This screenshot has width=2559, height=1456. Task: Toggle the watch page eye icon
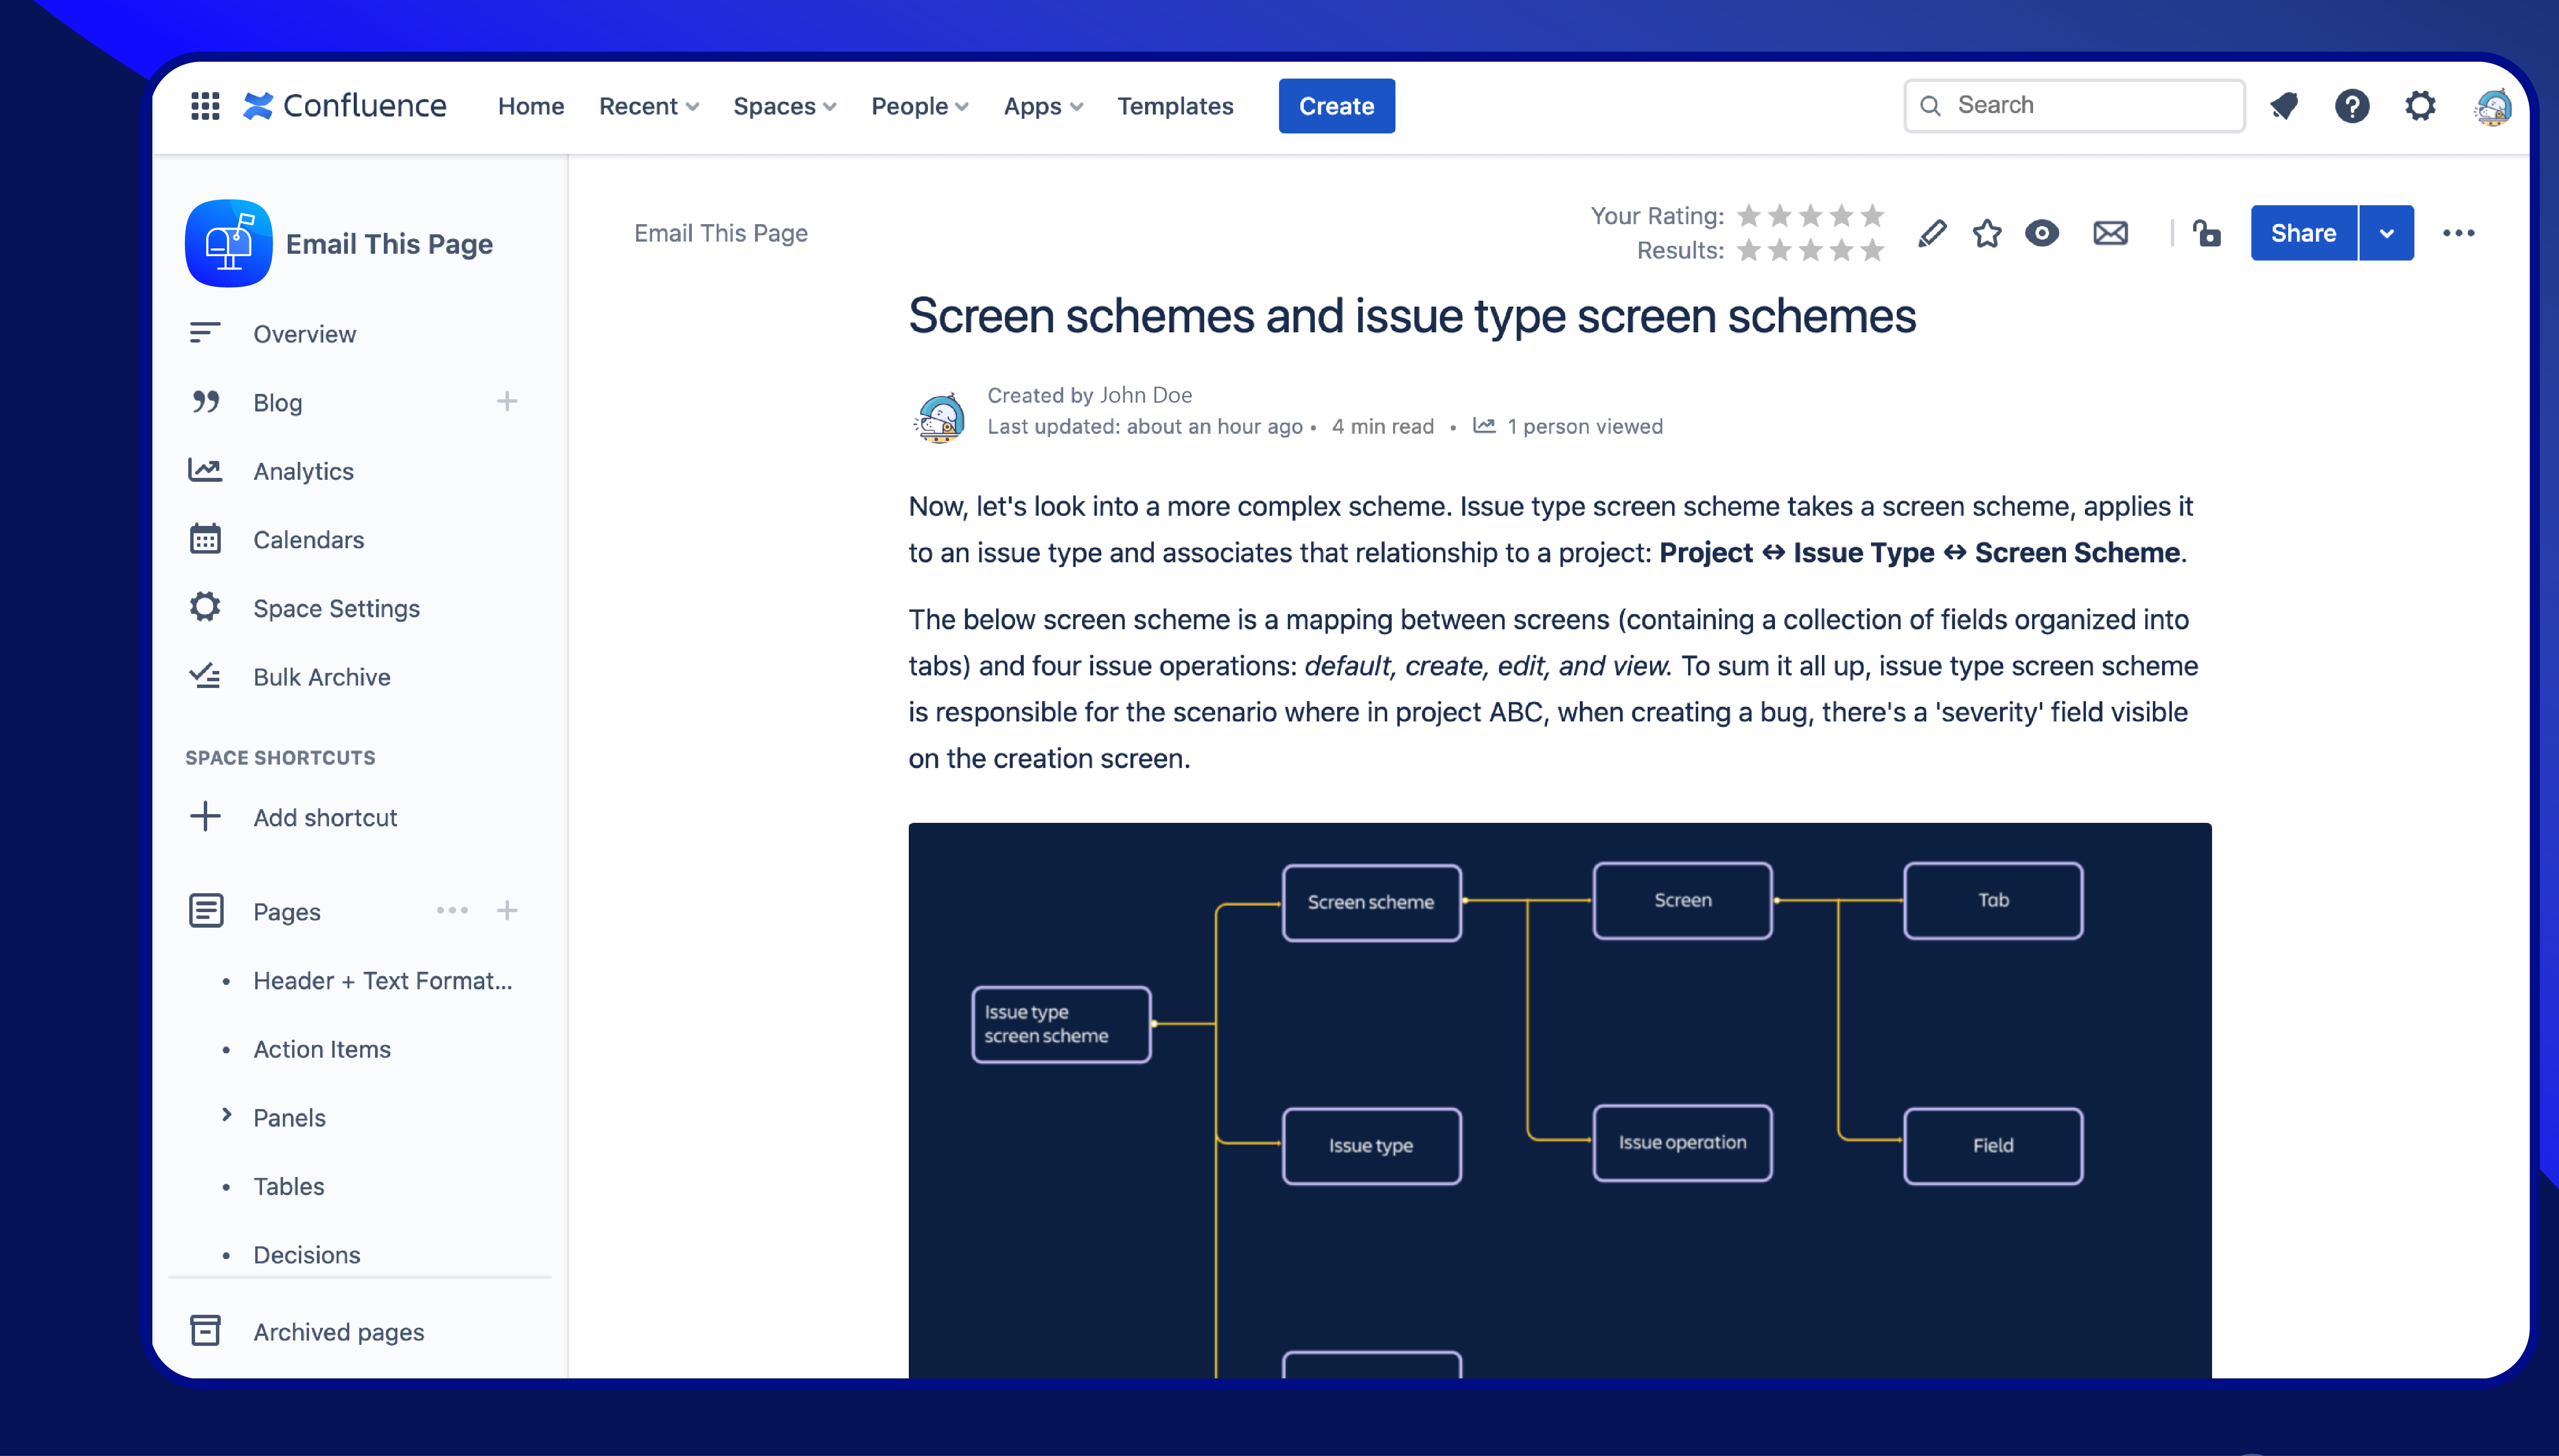coord(2042,233)
